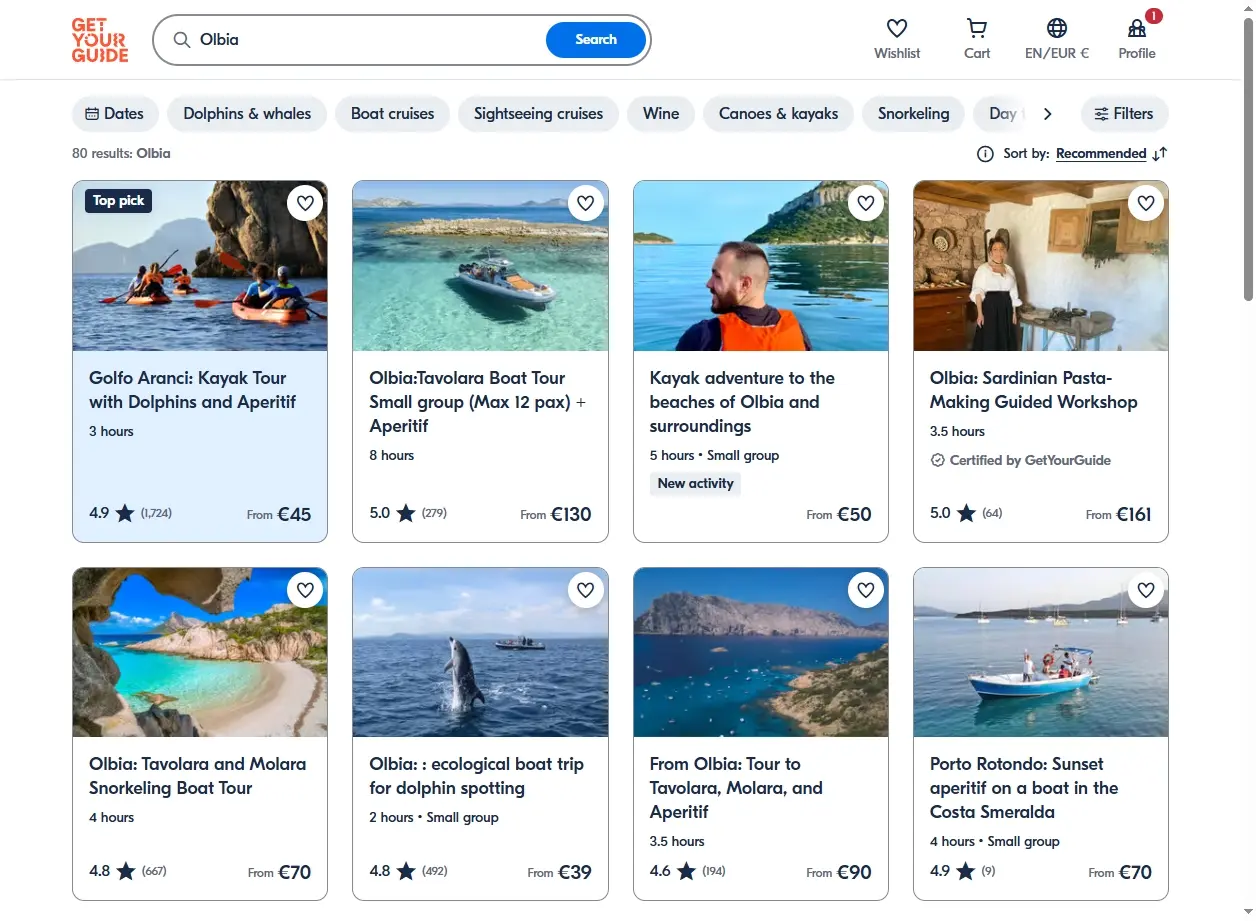
Task: Open the Profile icon with notification badge
Action: pos(1137,28)
